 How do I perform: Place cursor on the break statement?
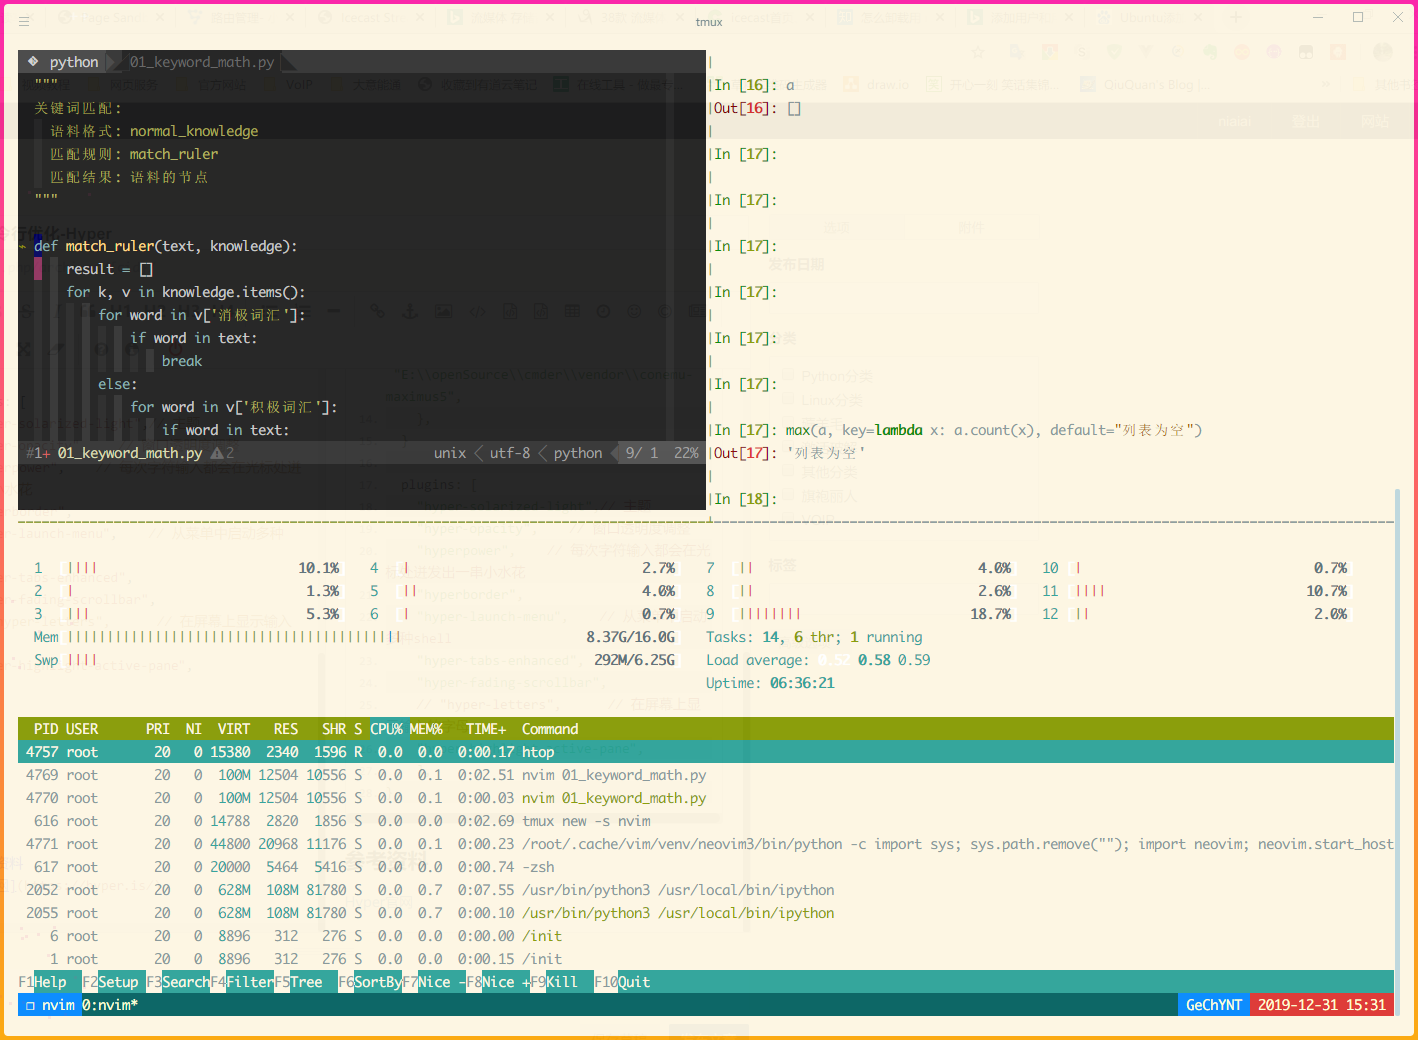182,361
